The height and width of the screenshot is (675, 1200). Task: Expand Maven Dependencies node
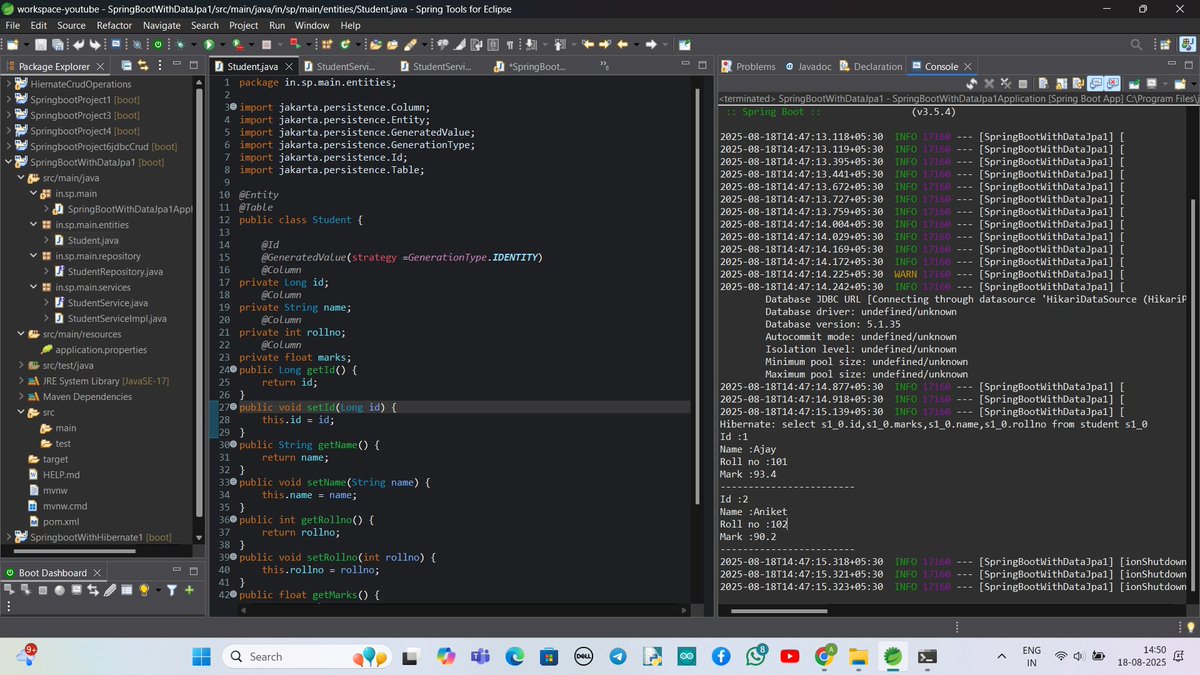pyautogui.click(x=20, y=397)
